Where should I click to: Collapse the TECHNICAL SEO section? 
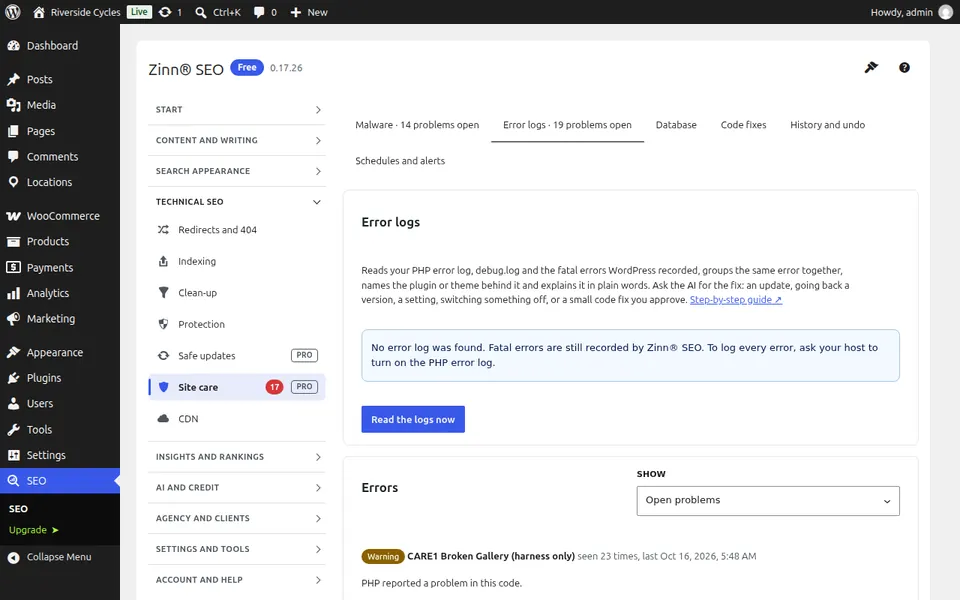coord(237,201)
